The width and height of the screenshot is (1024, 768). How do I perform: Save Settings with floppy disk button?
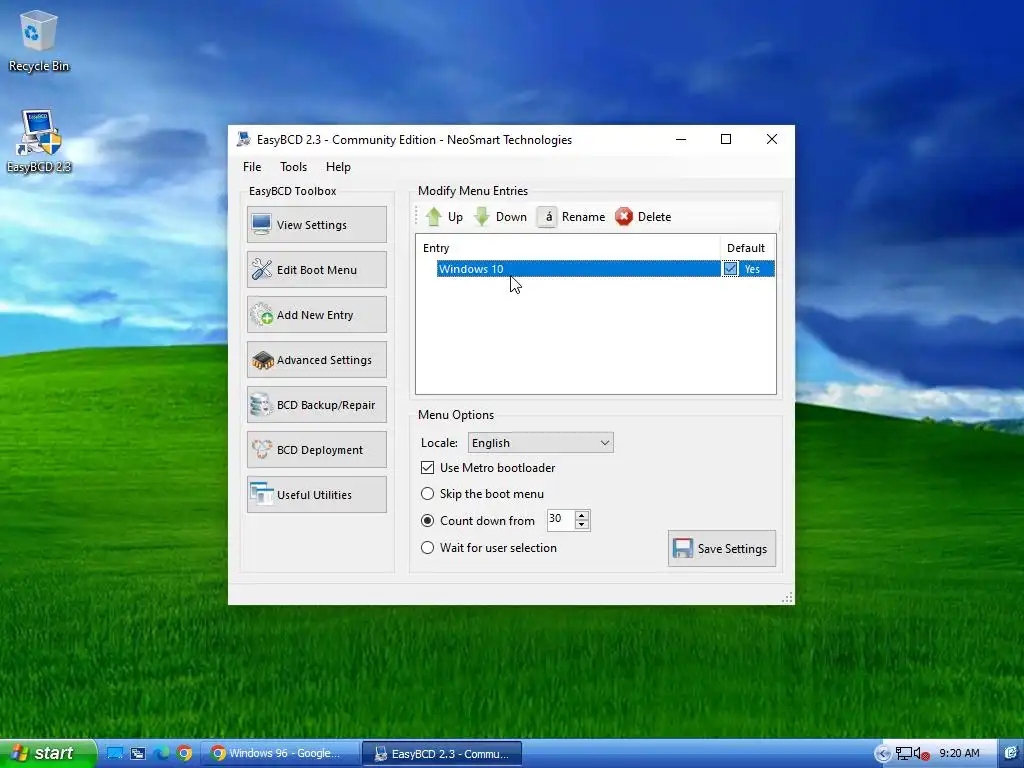coord(722,549)
